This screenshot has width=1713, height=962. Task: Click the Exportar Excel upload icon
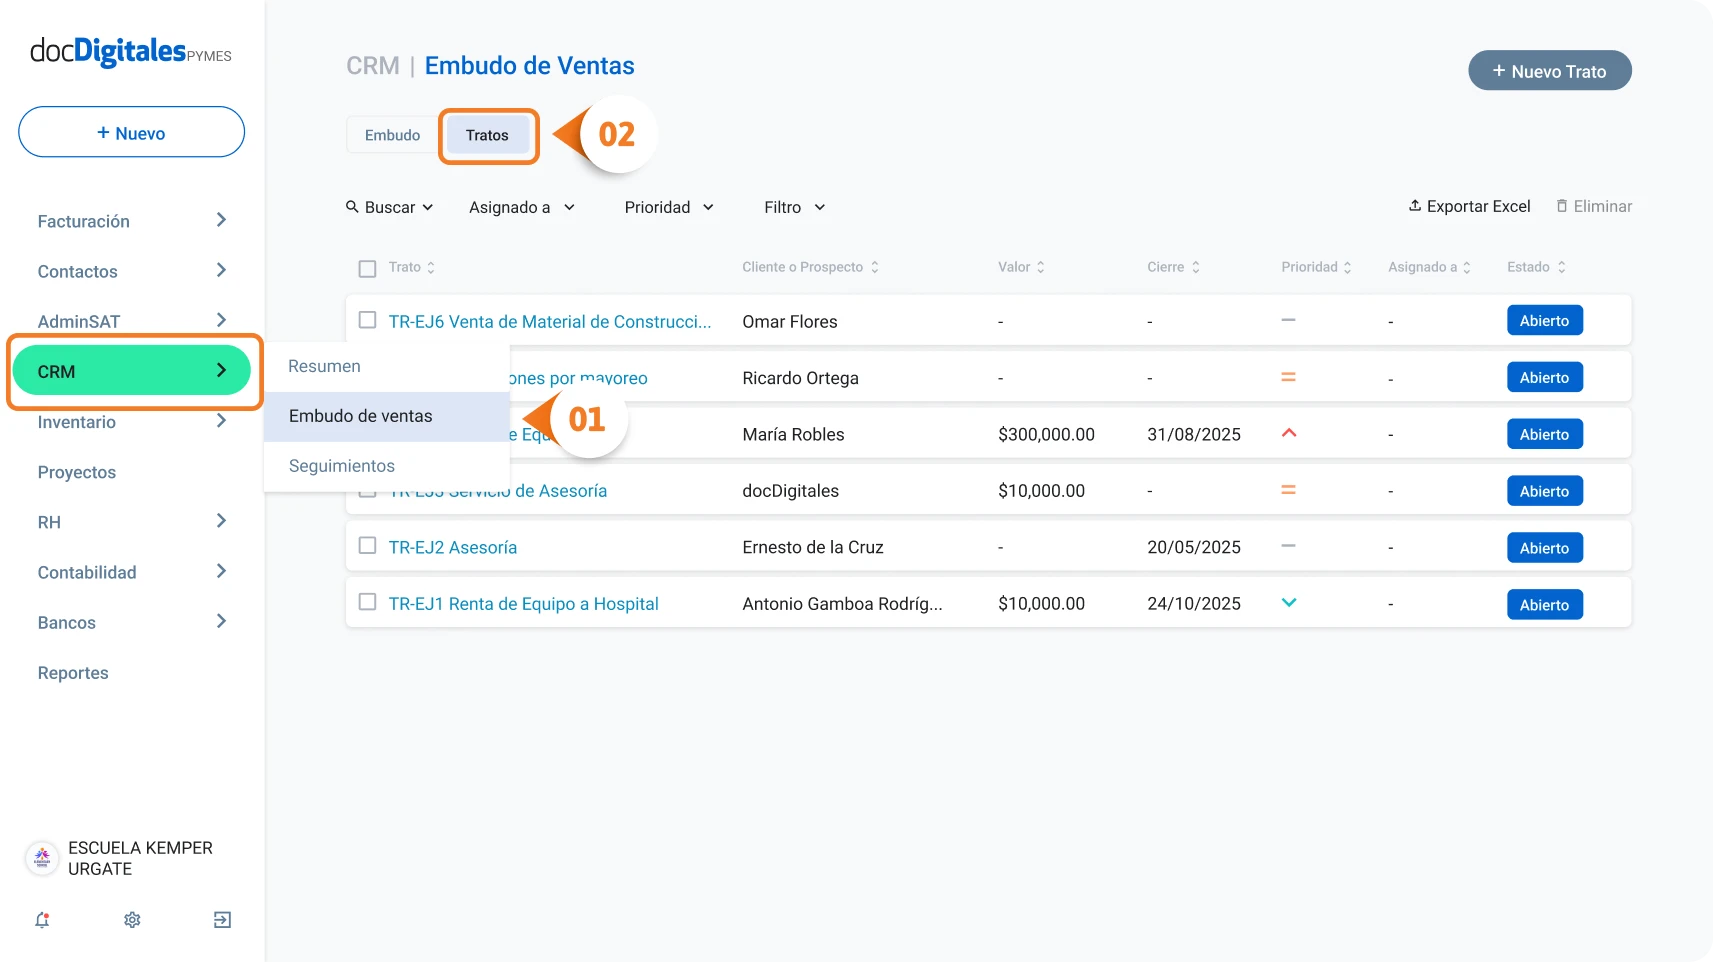coord(1415,206)
